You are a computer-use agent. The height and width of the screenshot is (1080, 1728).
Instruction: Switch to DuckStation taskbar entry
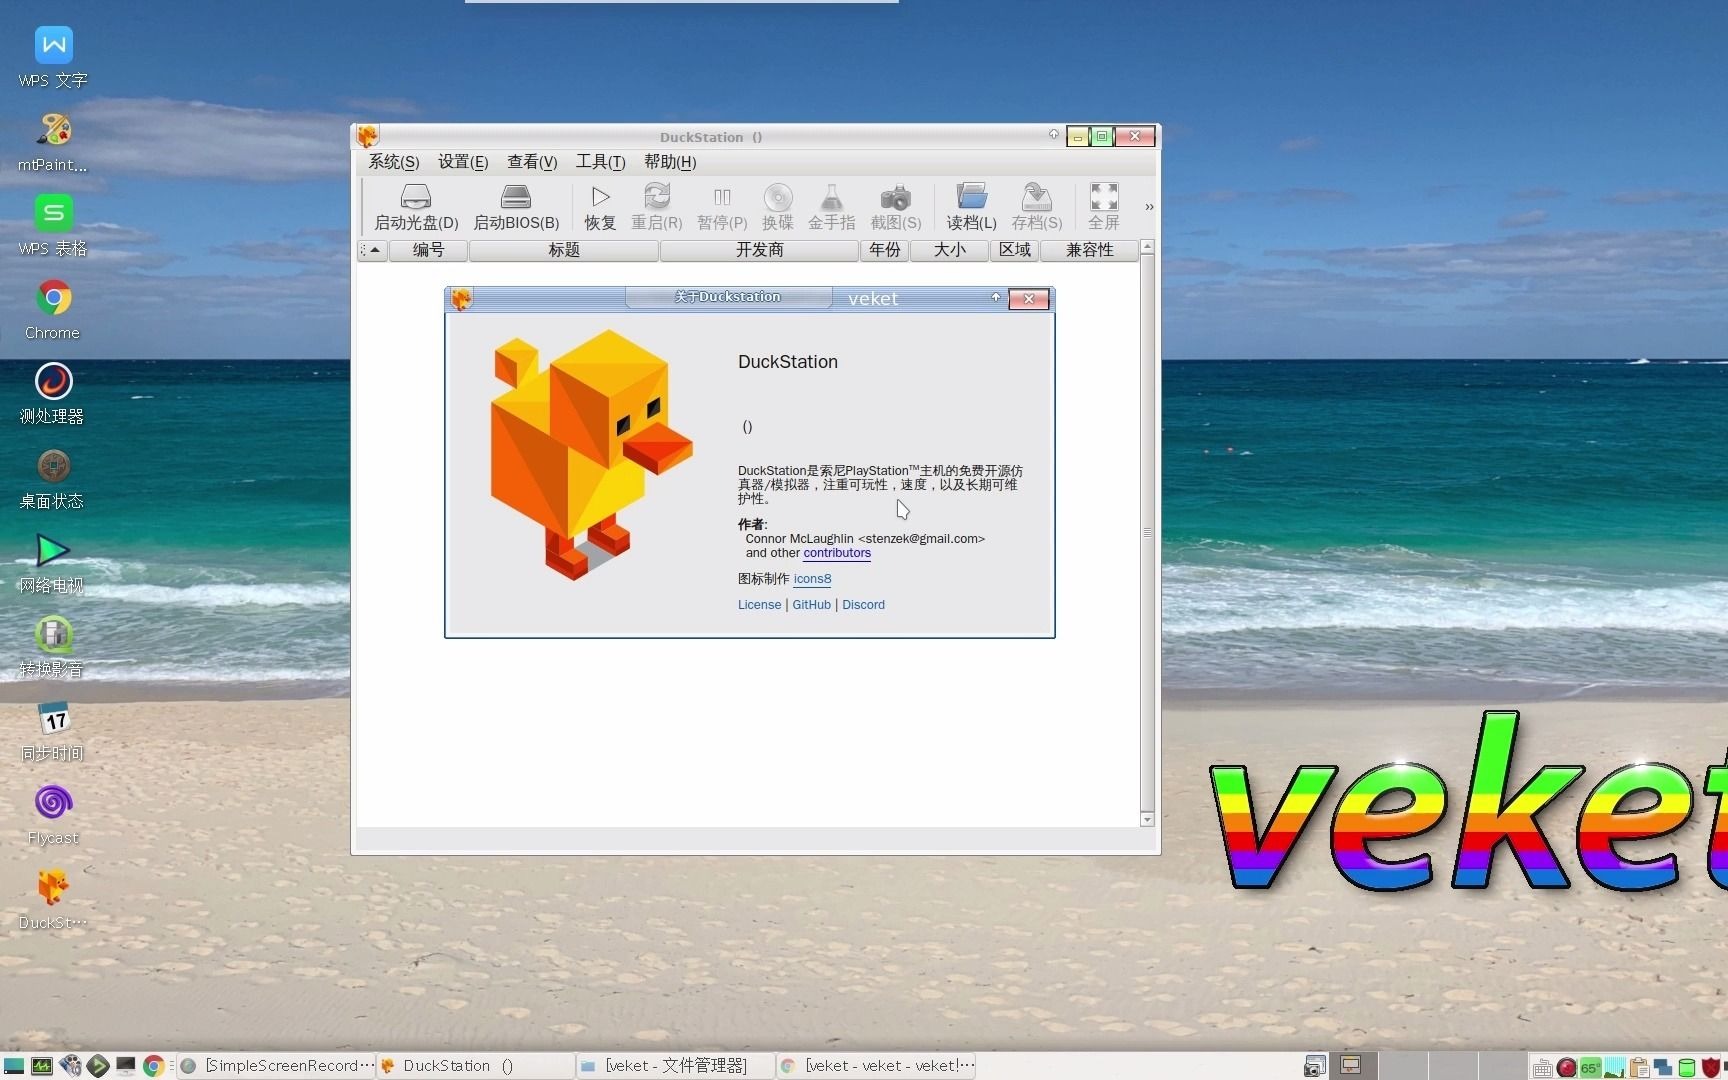[x=475, y=1066]
